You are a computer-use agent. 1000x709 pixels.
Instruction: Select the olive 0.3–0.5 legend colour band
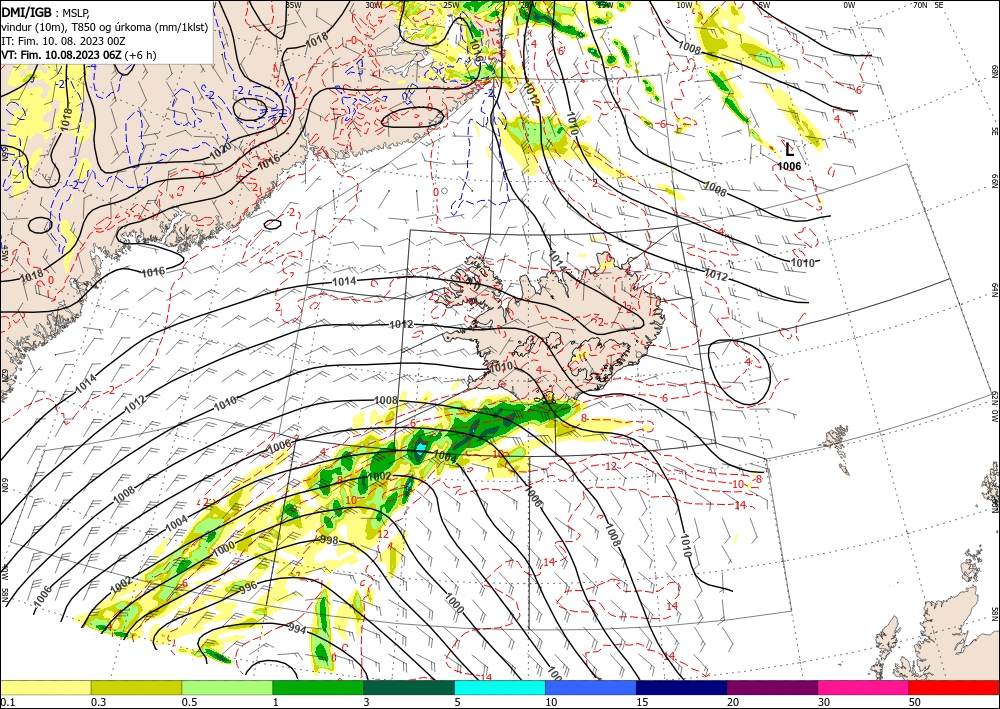pyautogui.click(x=136, y=687)
